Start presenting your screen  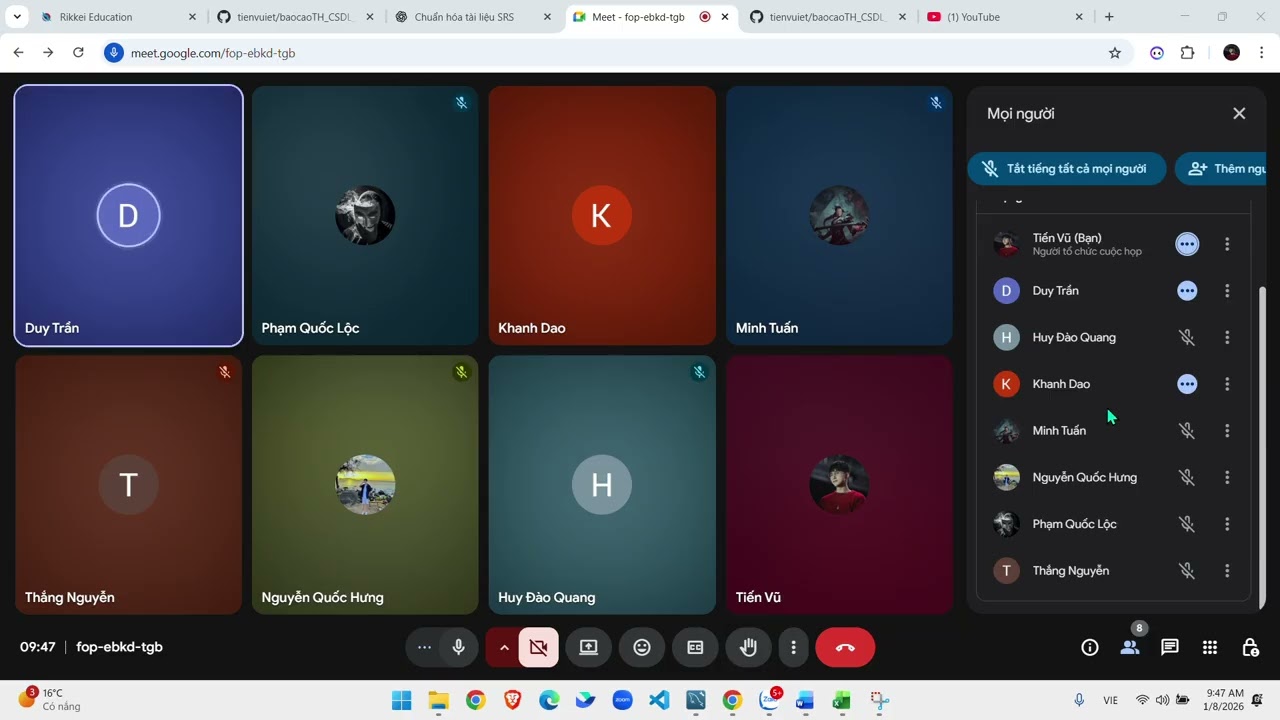(x=588, y=647)
